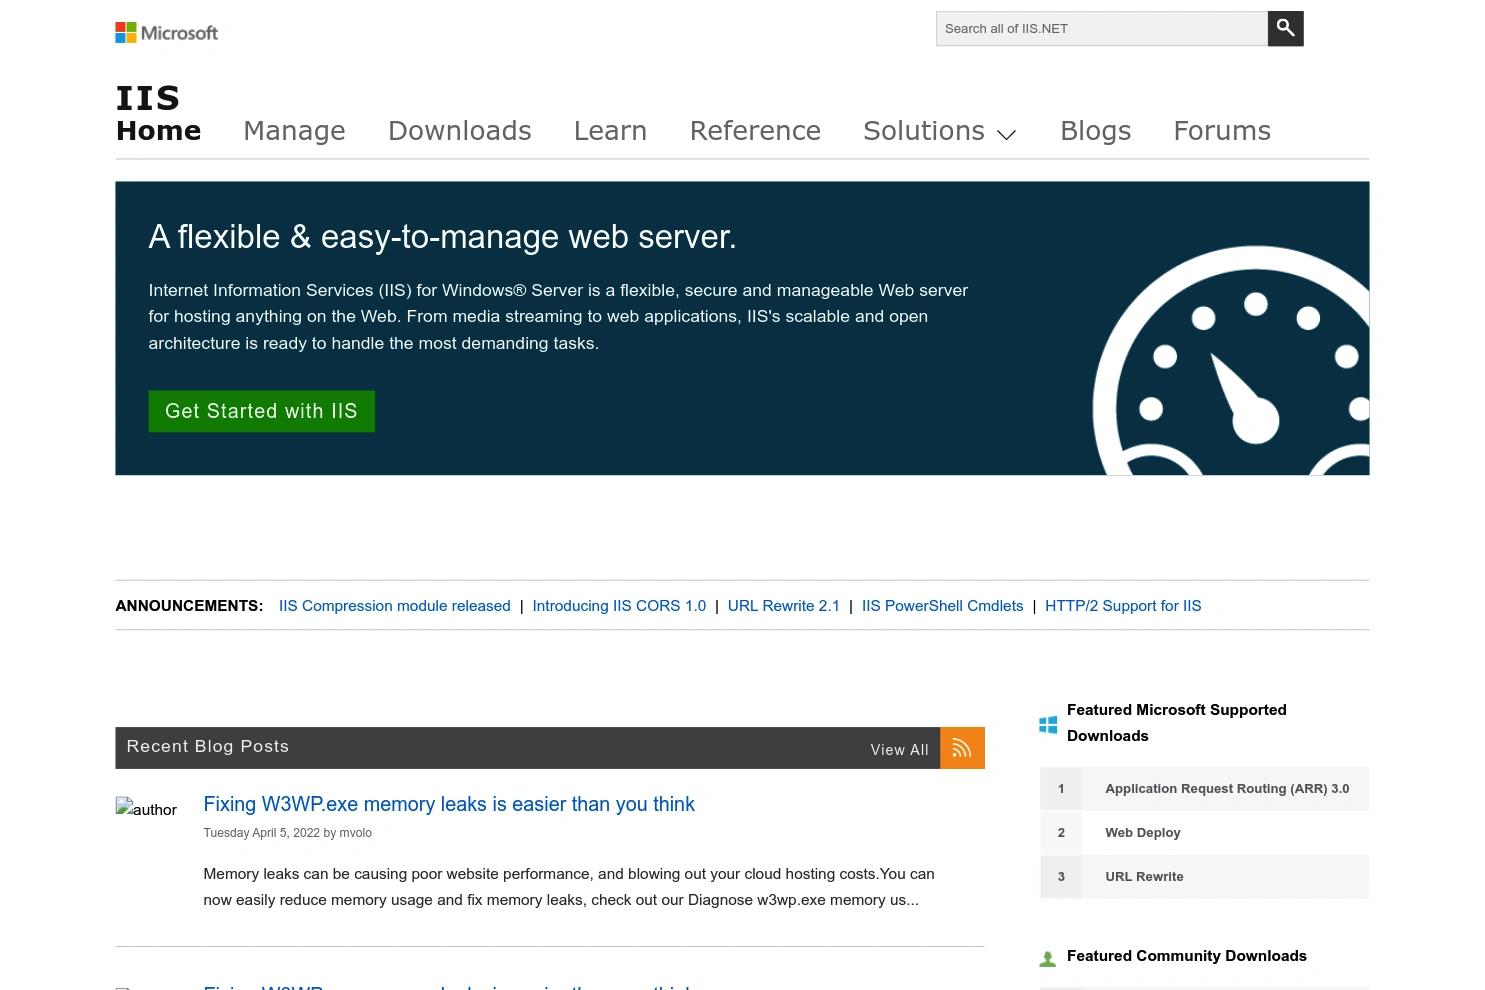Click the Featured Community Downloads heading
The height and width of the screenshot is (990, 1485).
coord(1187,956)
